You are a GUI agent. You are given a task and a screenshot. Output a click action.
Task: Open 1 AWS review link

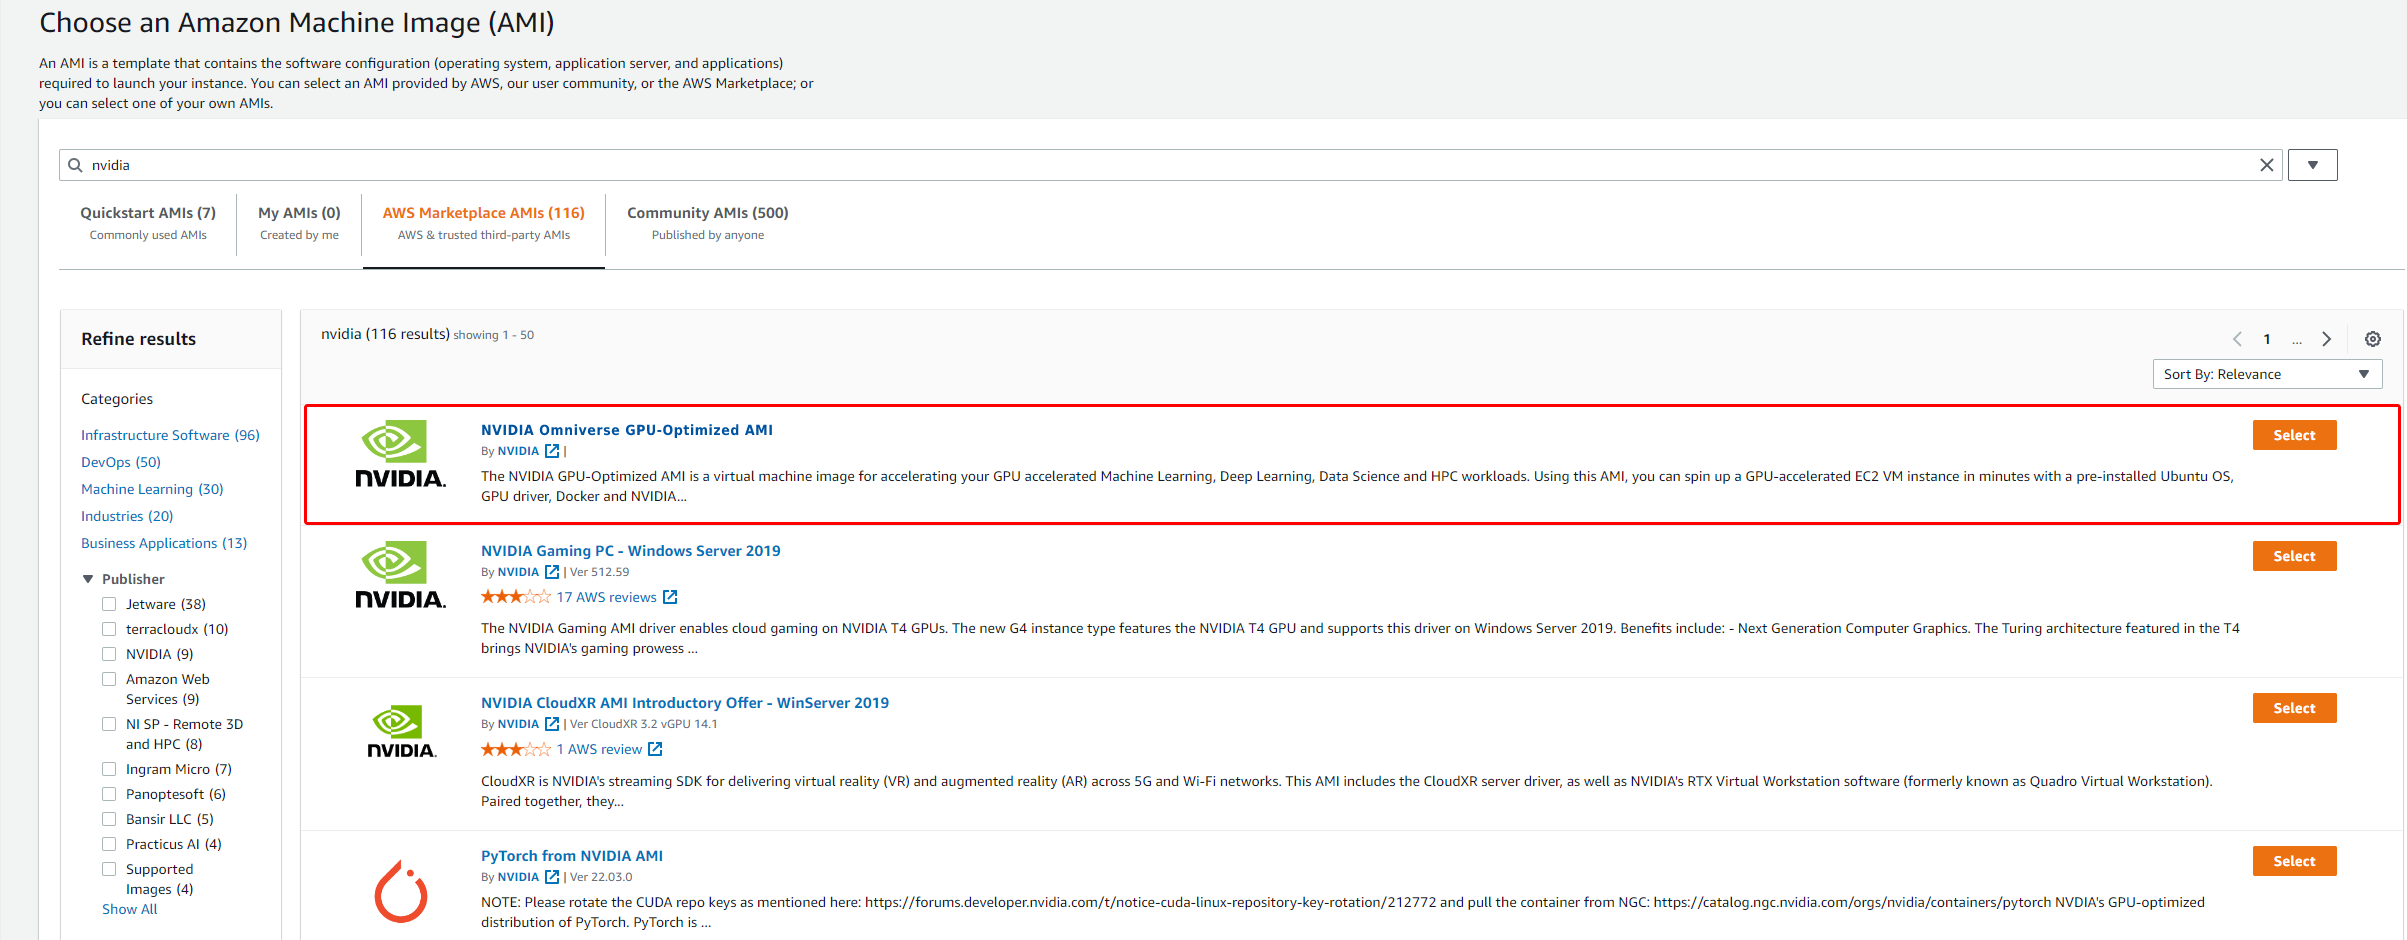click(x=600, y=749)
